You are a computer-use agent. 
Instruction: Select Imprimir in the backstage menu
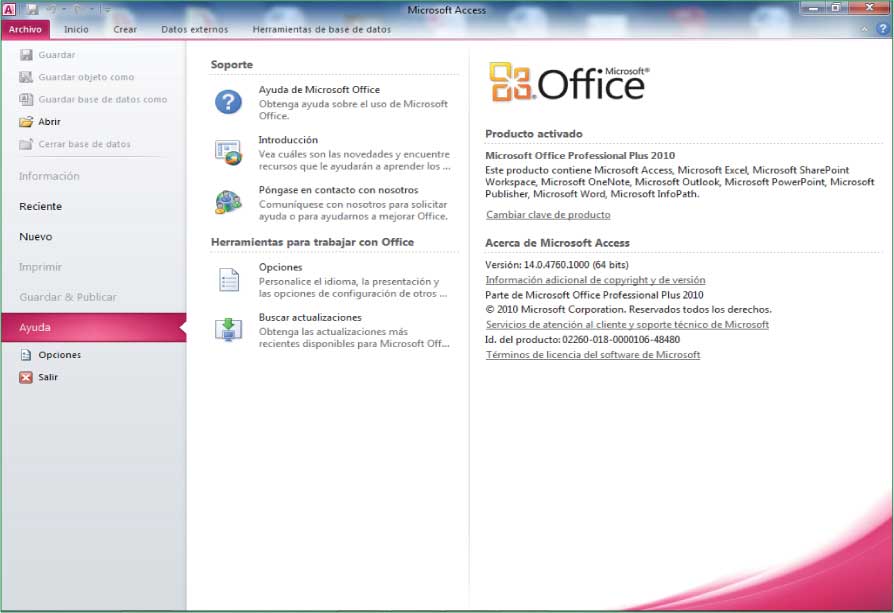coord(40,267)
